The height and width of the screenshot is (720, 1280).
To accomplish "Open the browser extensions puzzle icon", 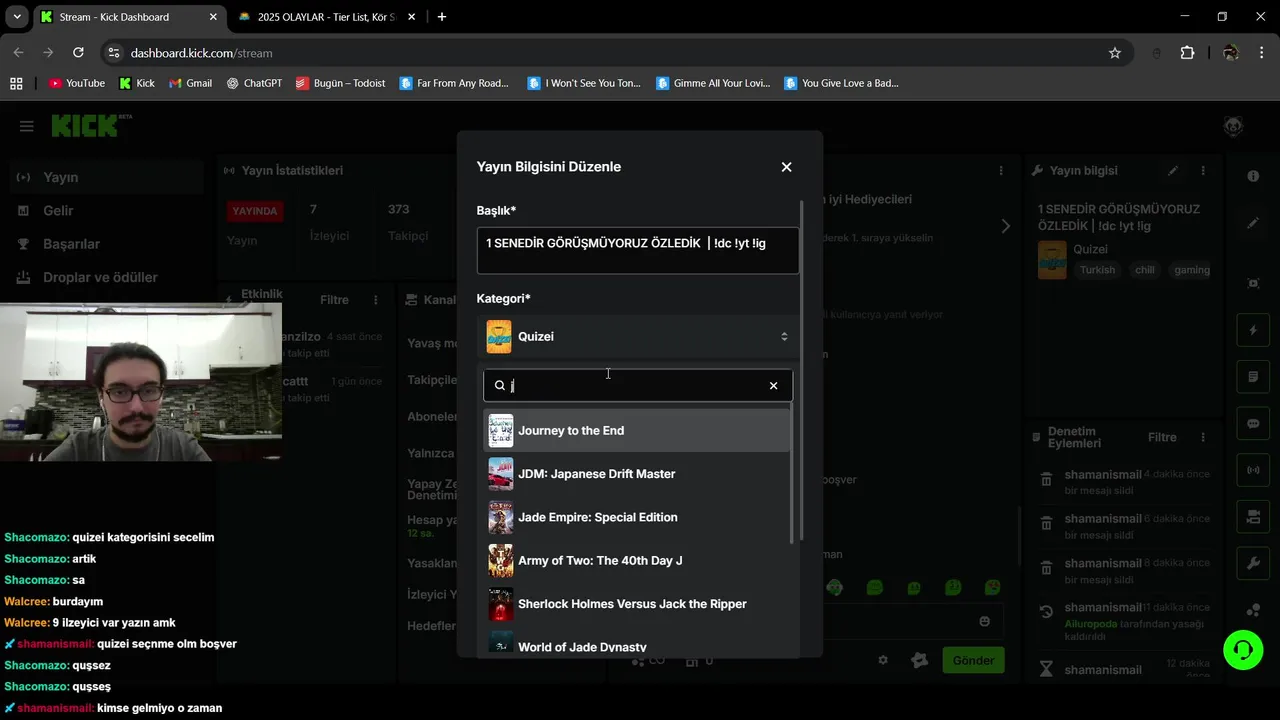I will tap(1187, 53).
